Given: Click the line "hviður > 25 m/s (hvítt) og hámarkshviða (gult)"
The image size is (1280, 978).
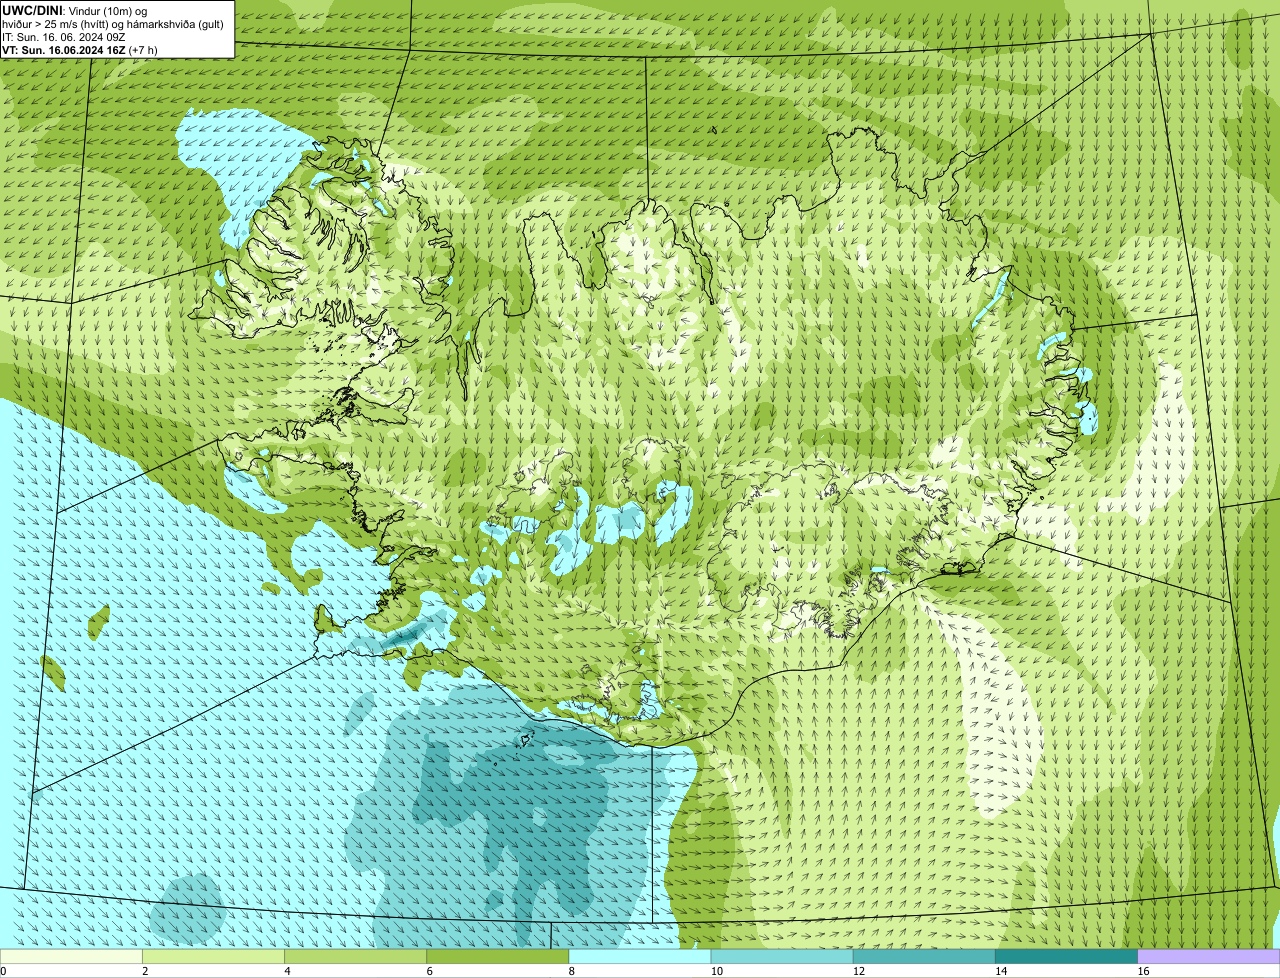Looking at the screenshot, I should 113,24.
